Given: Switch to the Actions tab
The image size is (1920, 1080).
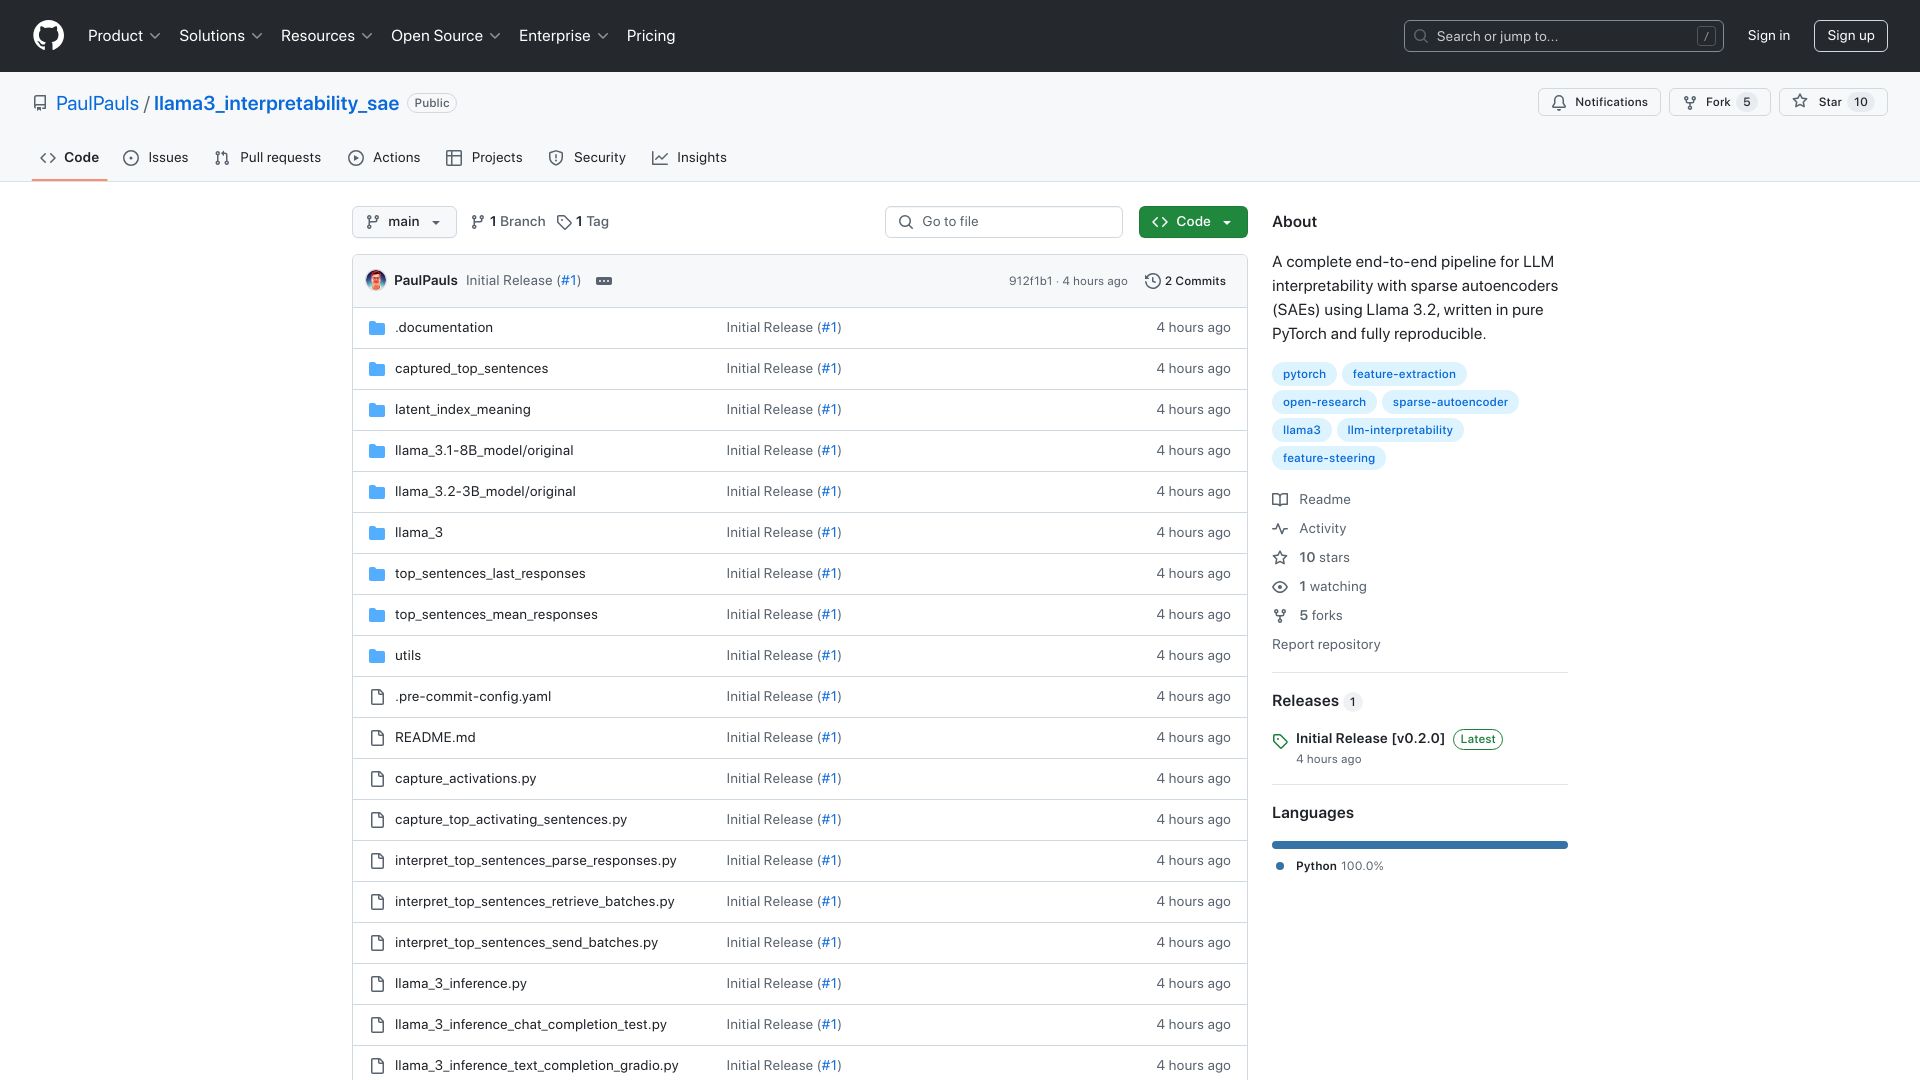Looking at the screenshot, I should point(384,158).
